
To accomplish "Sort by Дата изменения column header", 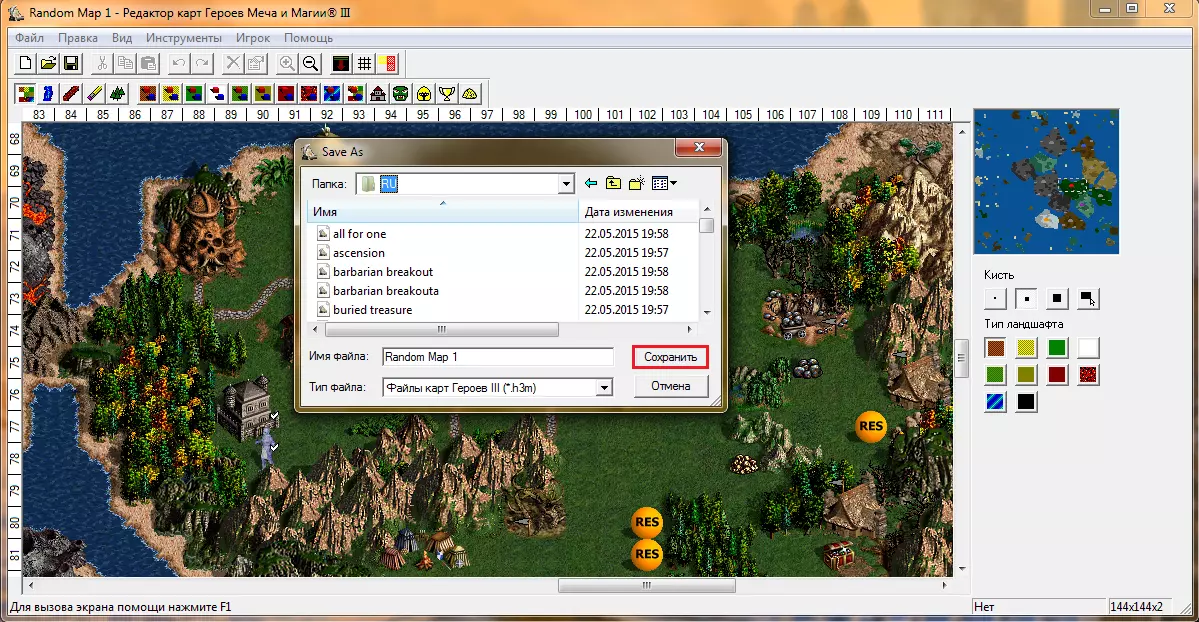I will 638,211.
